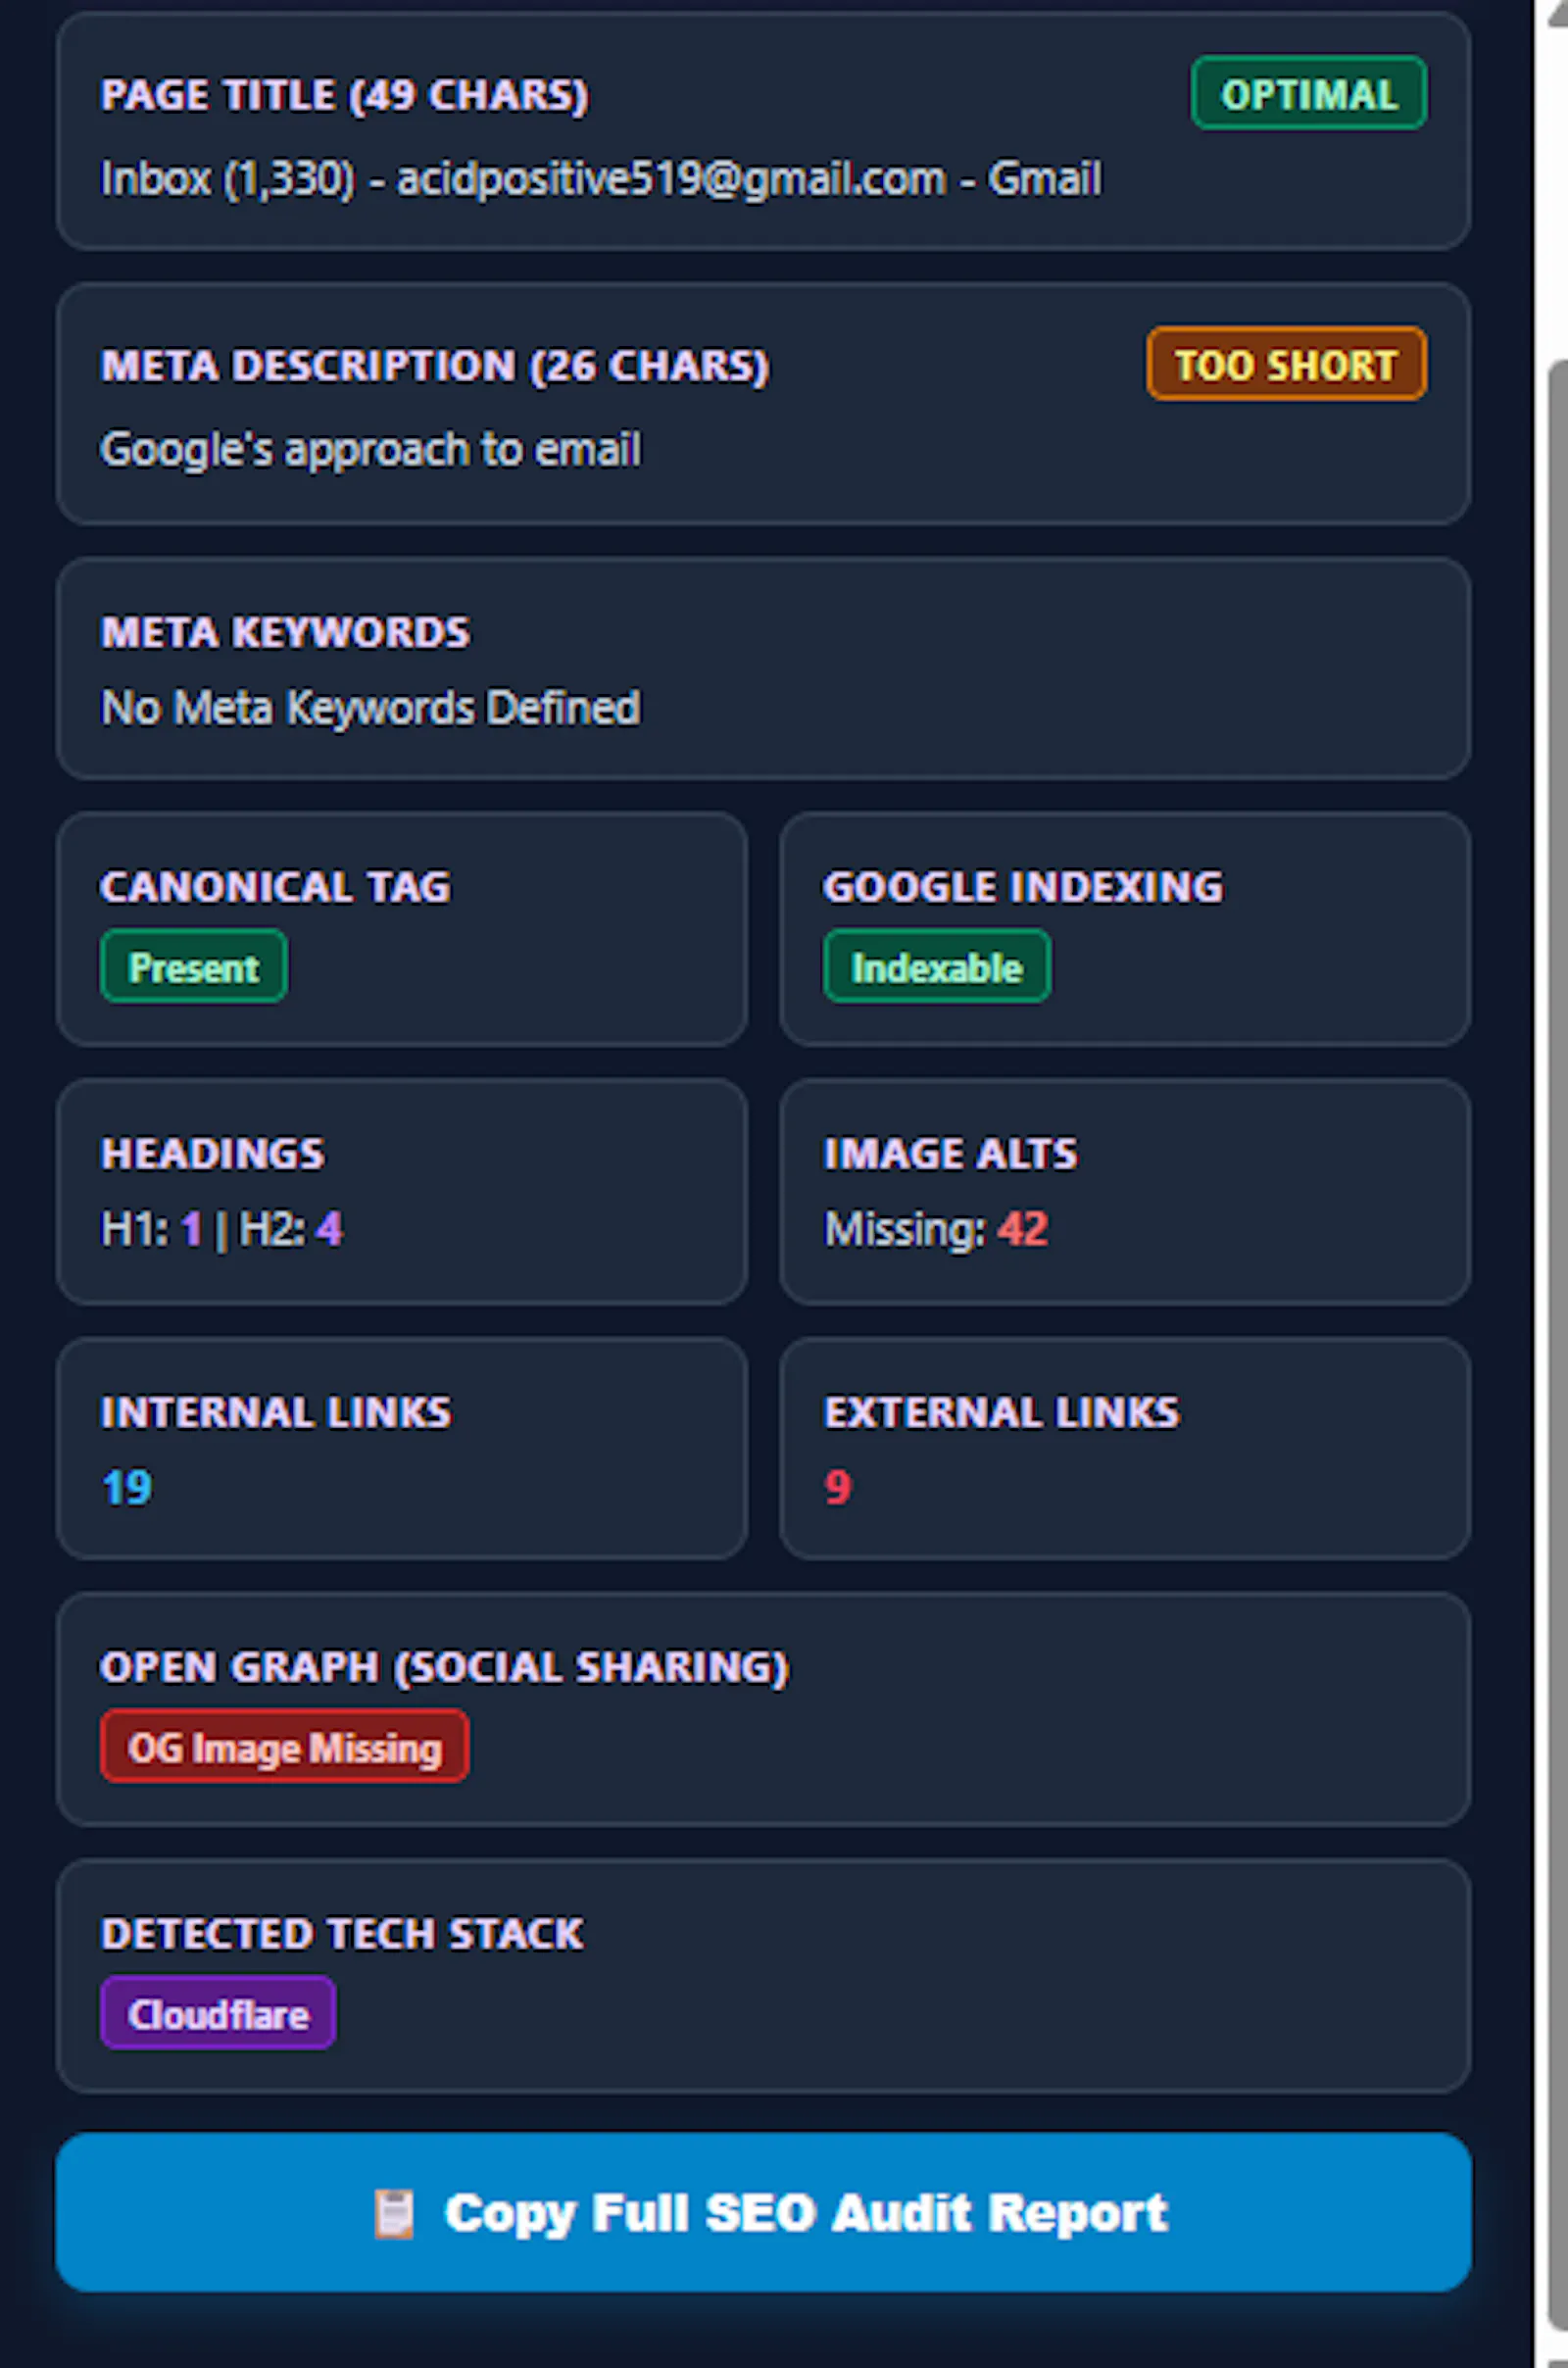The height and width of the screenshot is (2368, 1568).
Task: Click the 'DETECTED TECH STACK' heading
Action: [342, 1934]
